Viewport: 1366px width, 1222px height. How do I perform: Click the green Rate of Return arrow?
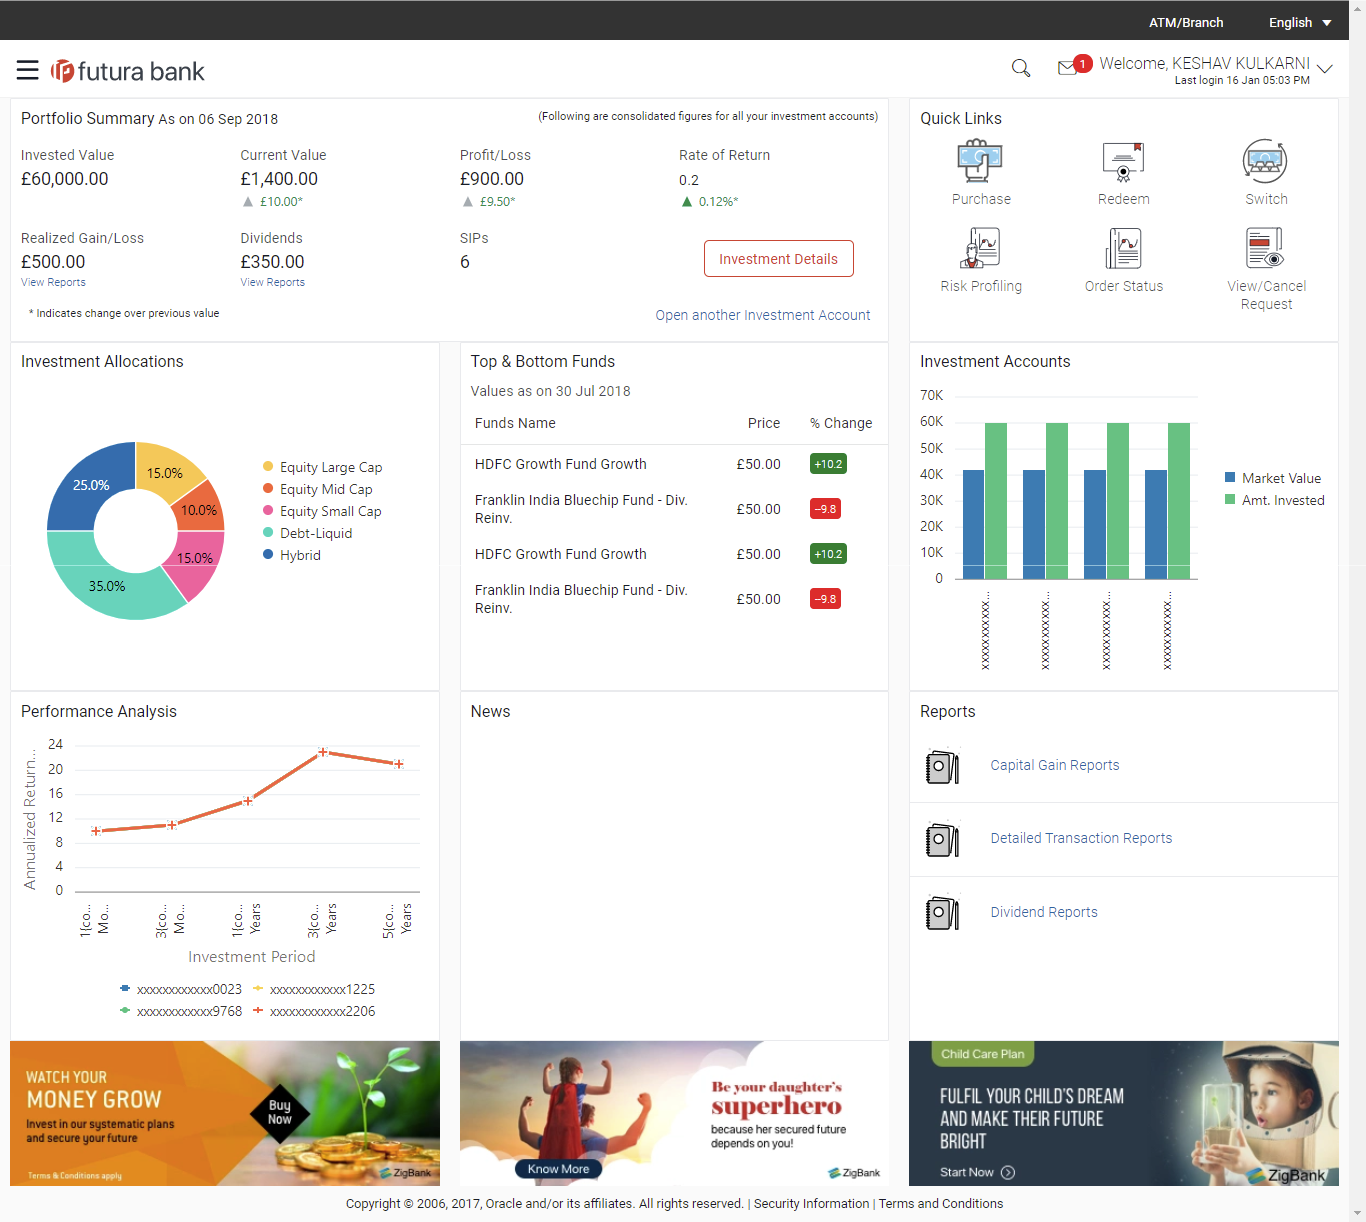coord(687,202)
